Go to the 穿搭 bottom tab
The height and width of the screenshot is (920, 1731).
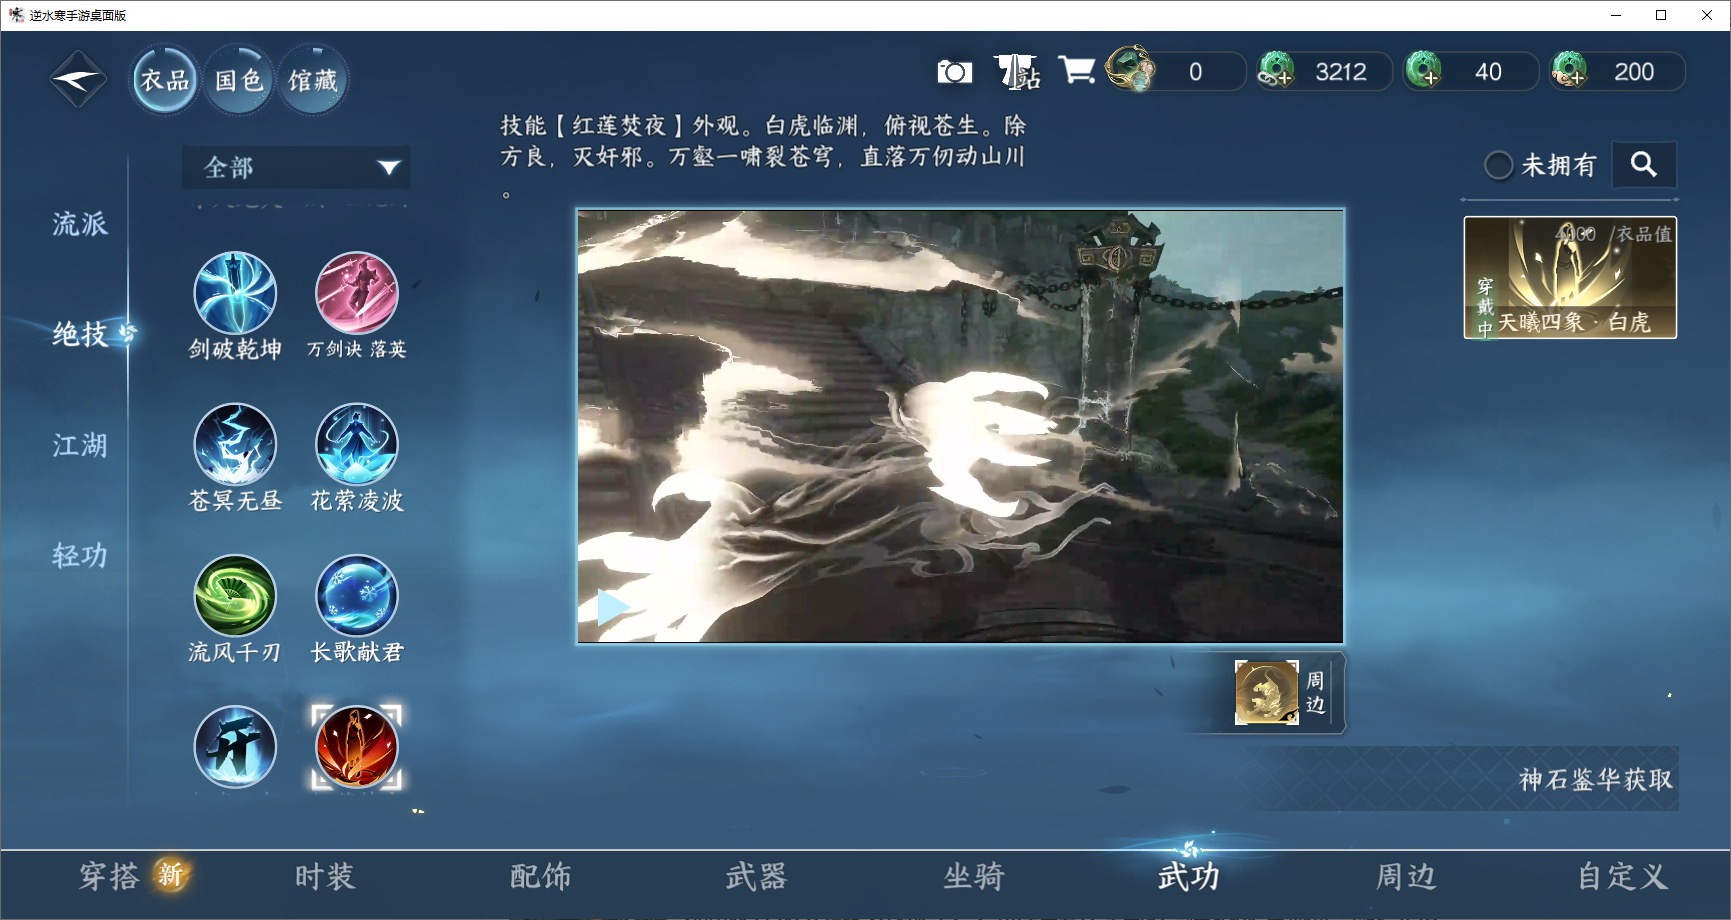click(109, 877)
